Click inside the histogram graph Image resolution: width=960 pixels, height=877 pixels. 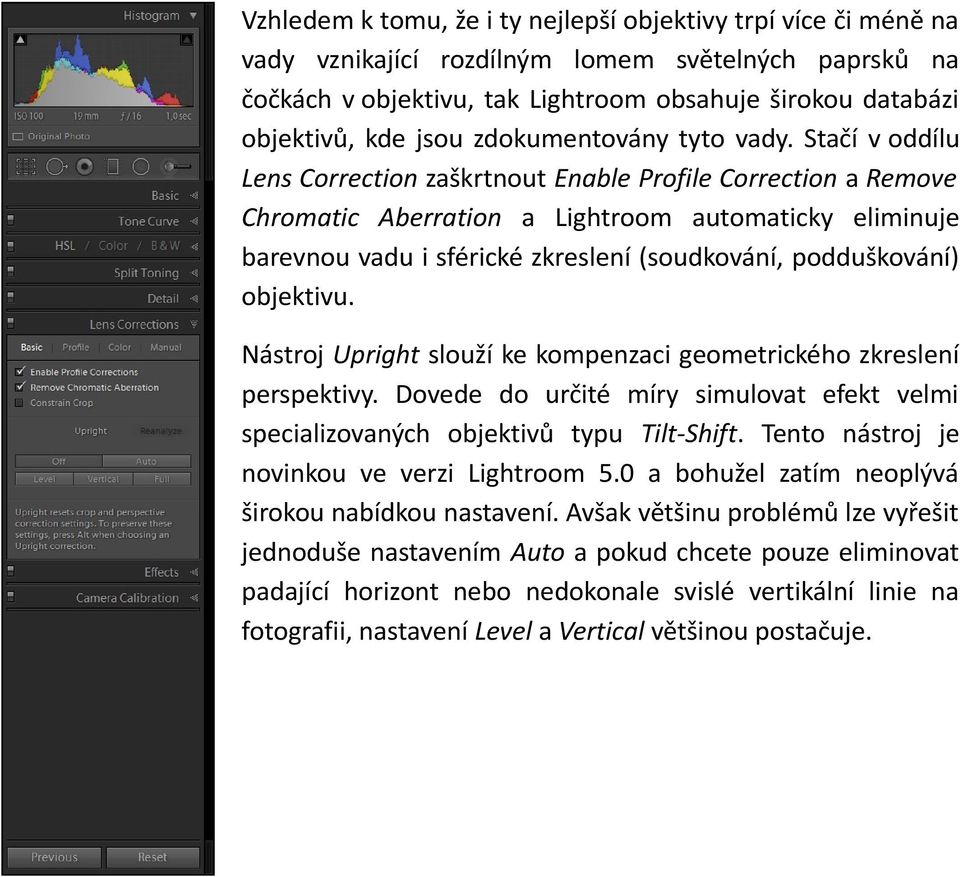tap(103, 70)
